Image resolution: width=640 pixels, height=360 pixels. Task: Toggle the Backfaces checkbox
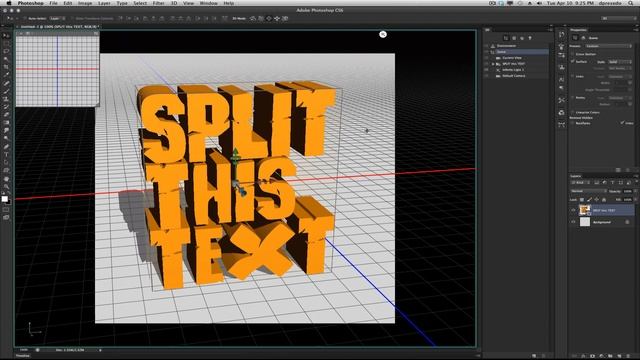[x=572, y=123]
